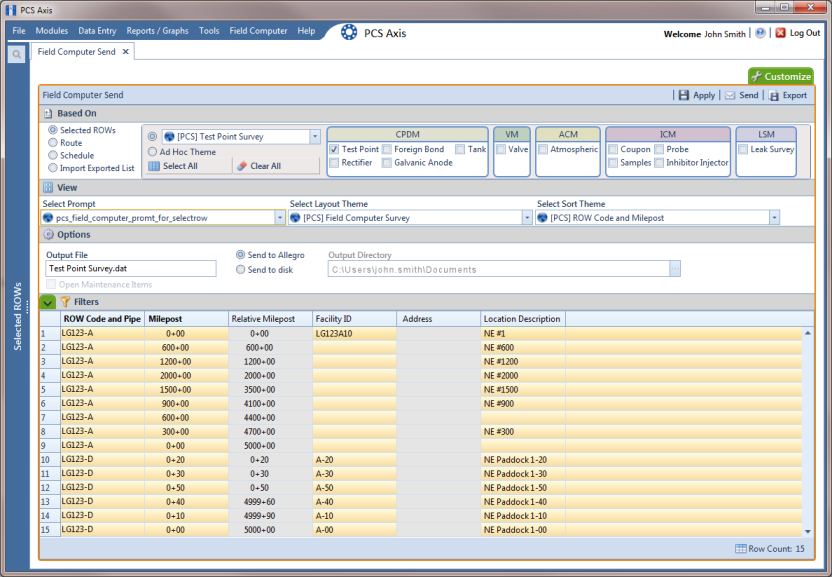Click the Export button label
This screenshot has width=832, height=577.
[795, 95]
